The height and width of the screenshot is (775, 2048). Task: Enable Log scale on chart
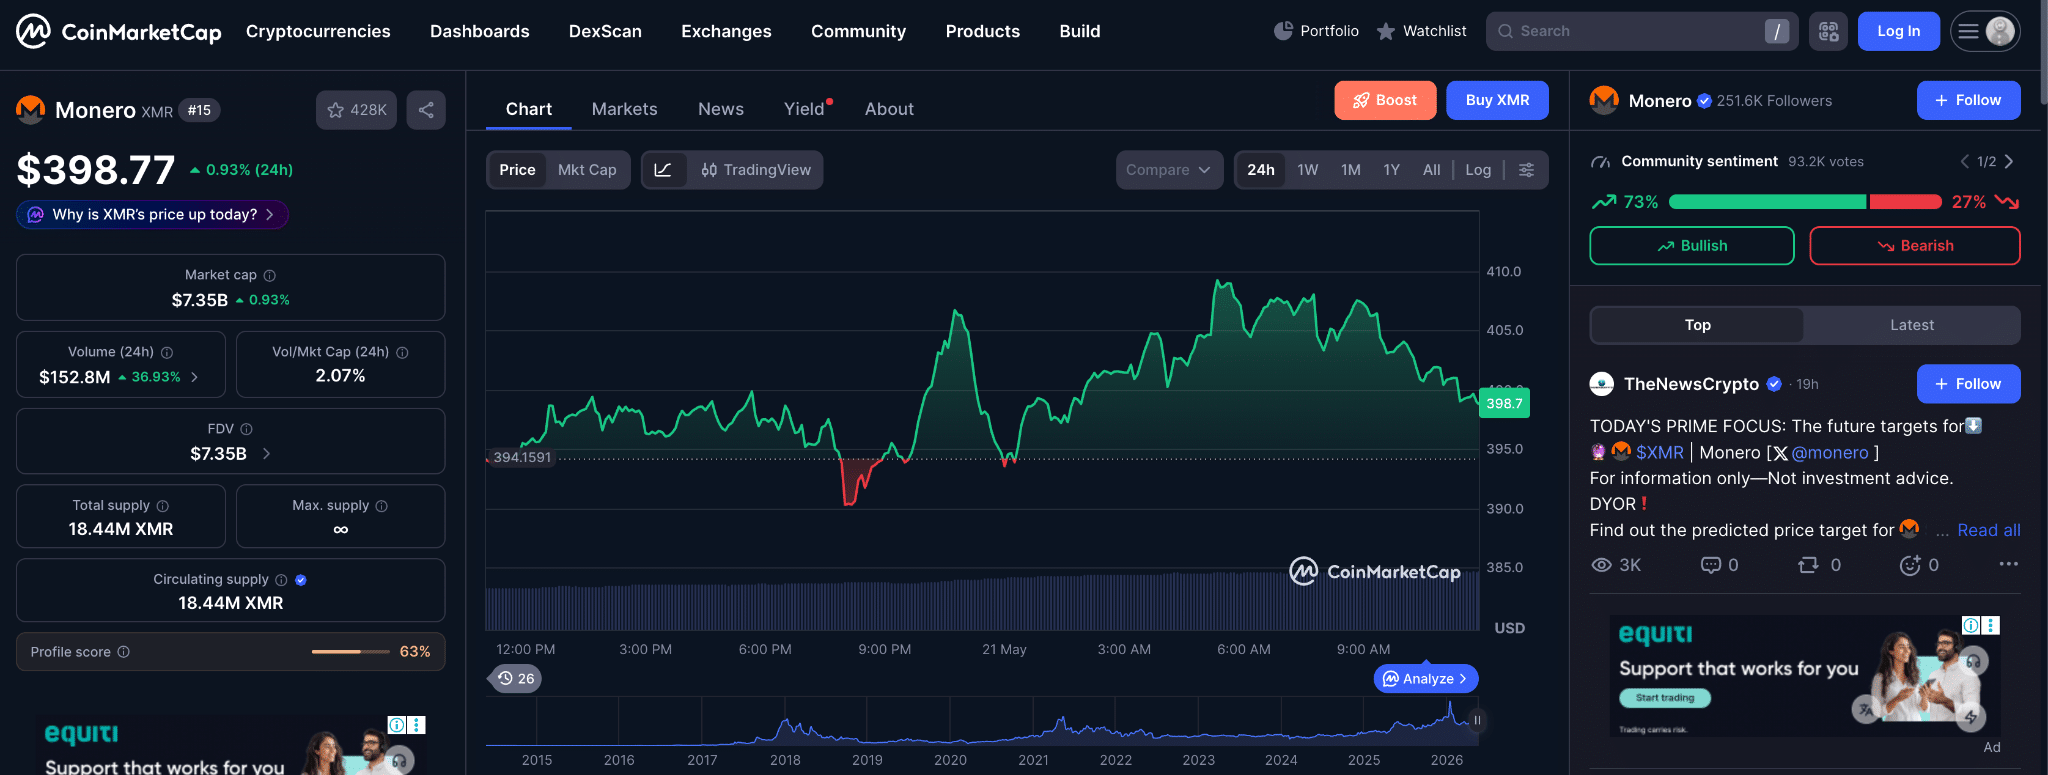(x=1478, y=170)
